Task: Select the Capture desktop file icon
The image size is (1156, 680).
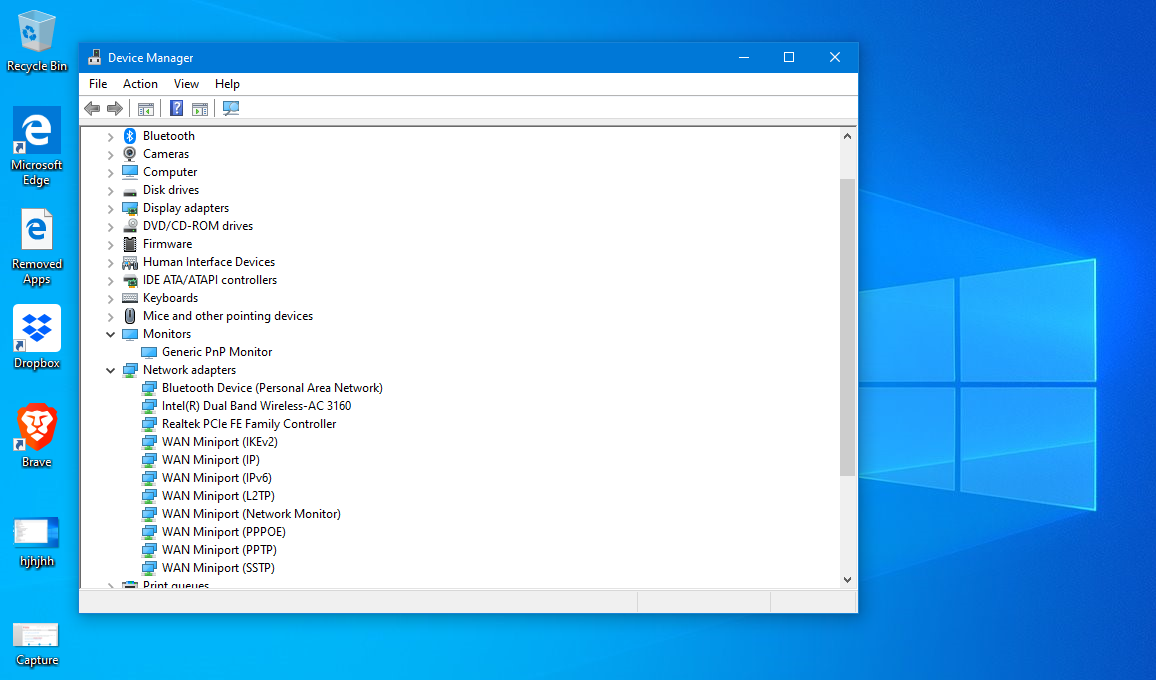Action: (36, 644)
